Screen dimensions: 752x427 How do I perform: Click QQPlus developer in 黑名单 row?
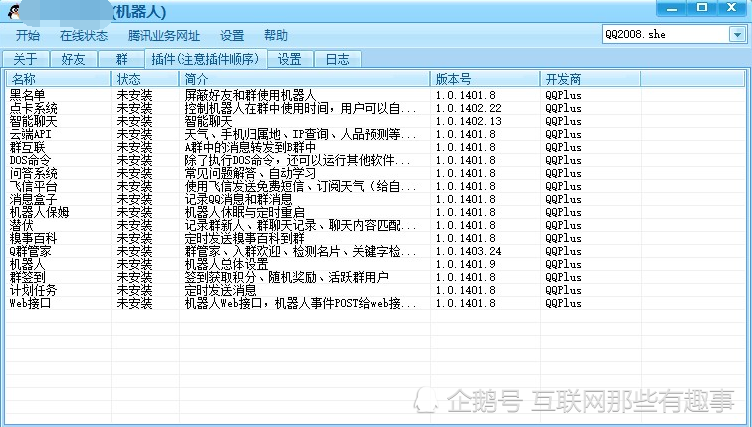564,95
